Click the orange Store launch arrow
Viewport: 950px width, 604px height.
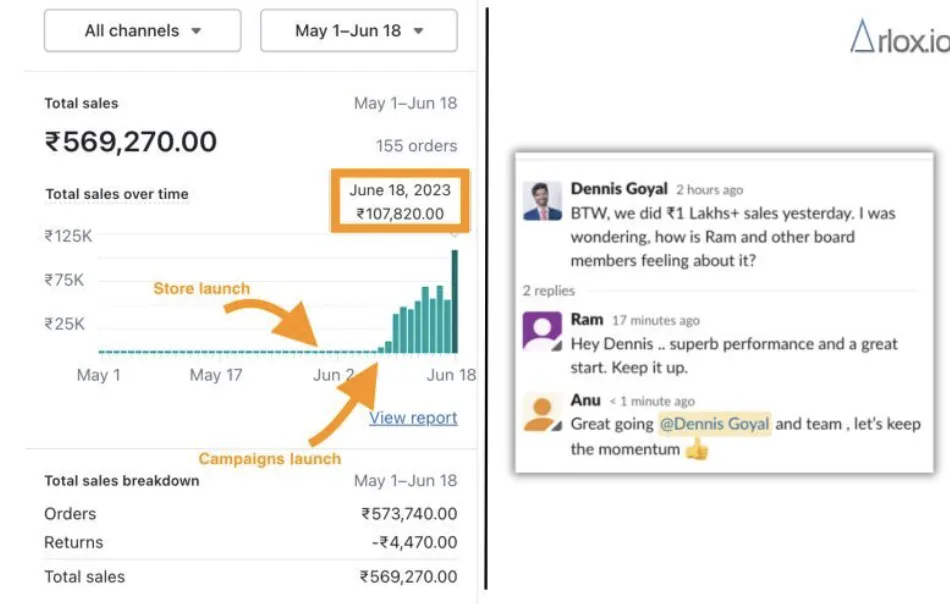tap(285, 318)
